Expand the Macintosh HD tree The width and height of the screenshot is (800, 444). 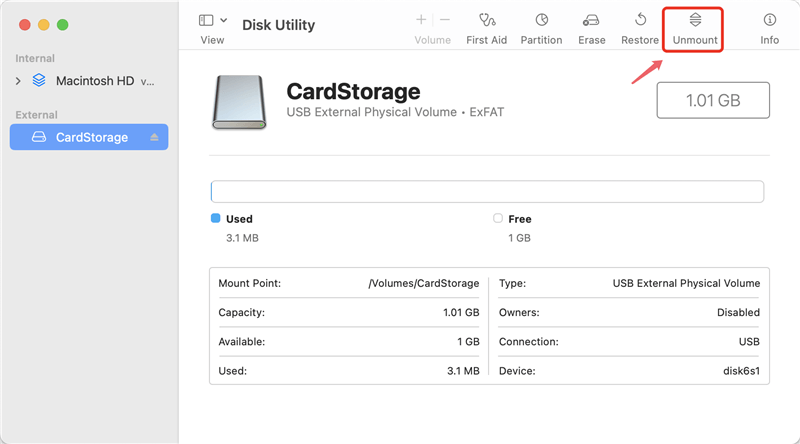coord(18,81)
